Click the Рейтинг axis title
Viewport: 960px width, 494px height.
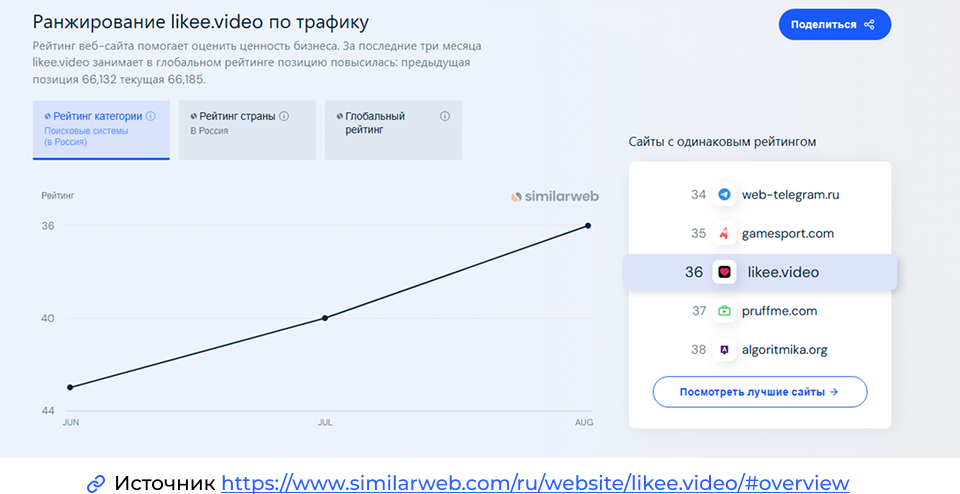(58, 196)
